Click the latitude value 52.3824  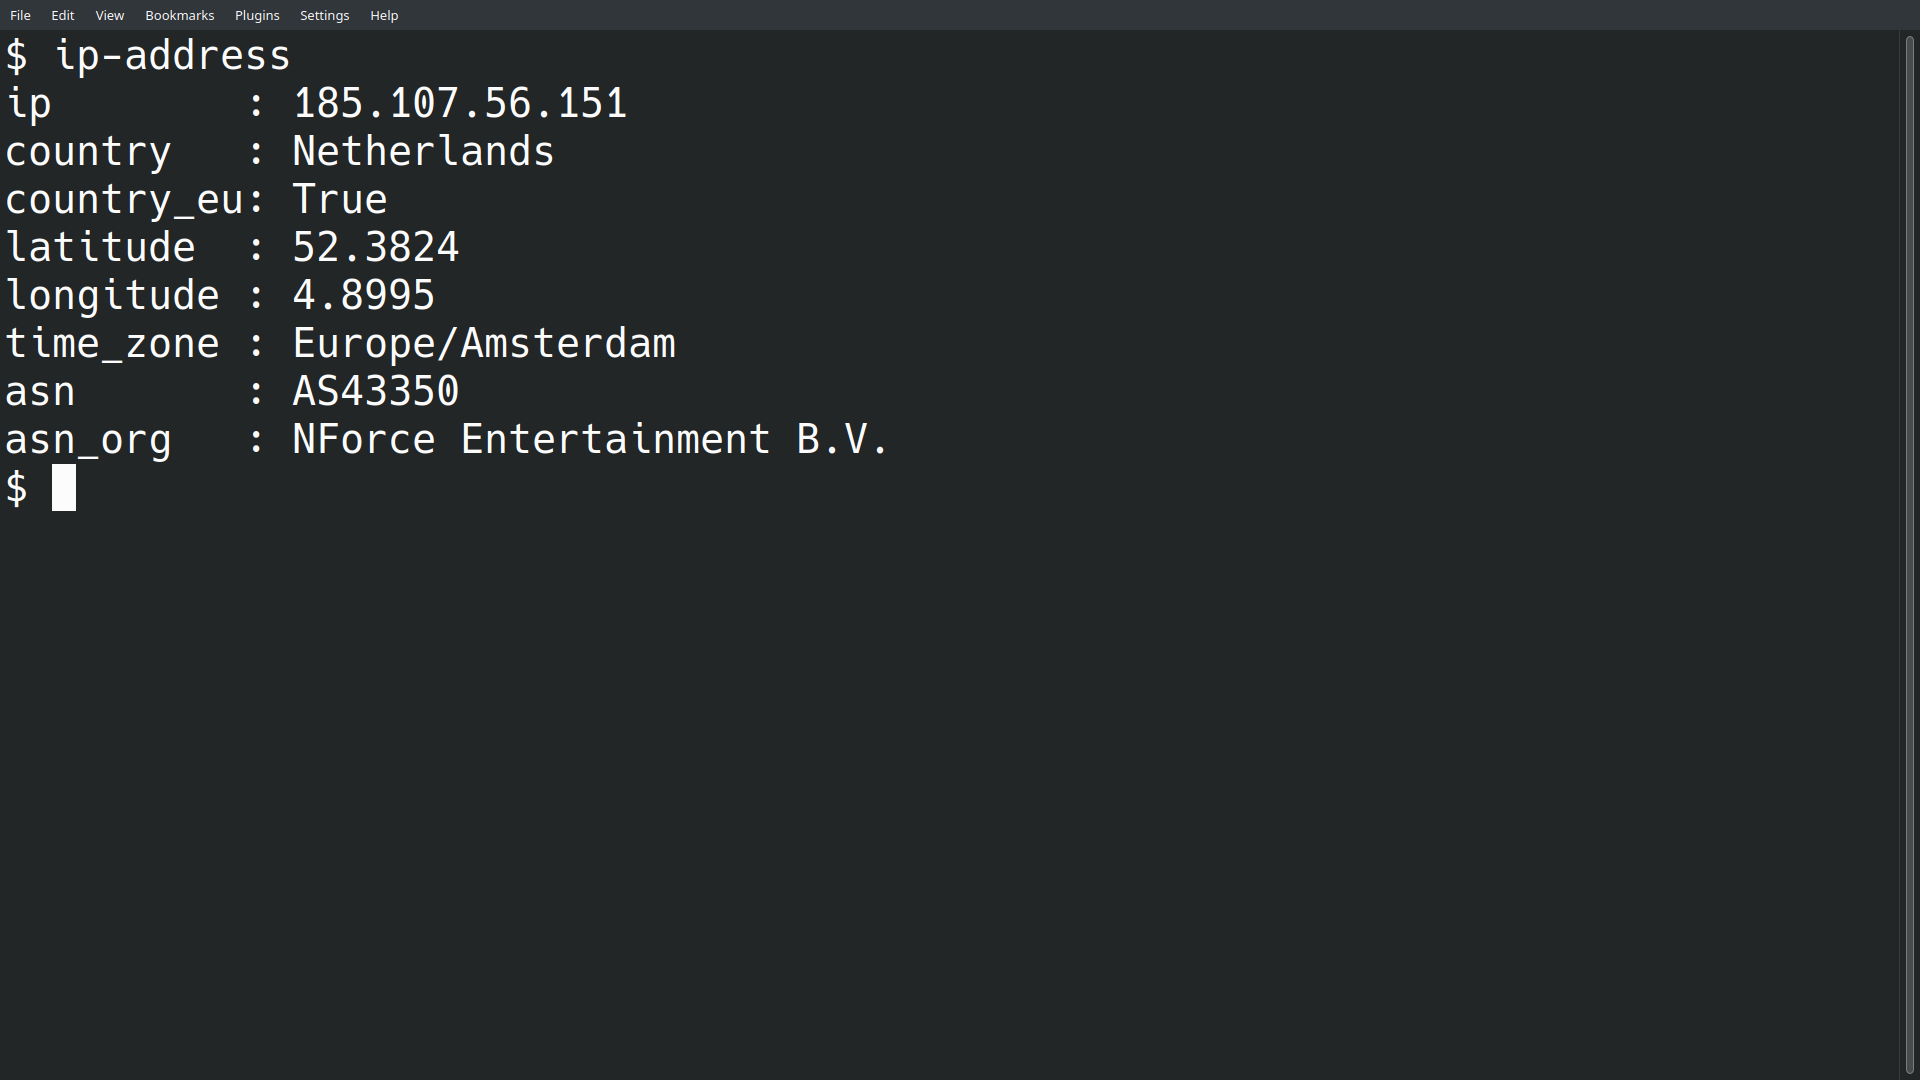point(375,247)
